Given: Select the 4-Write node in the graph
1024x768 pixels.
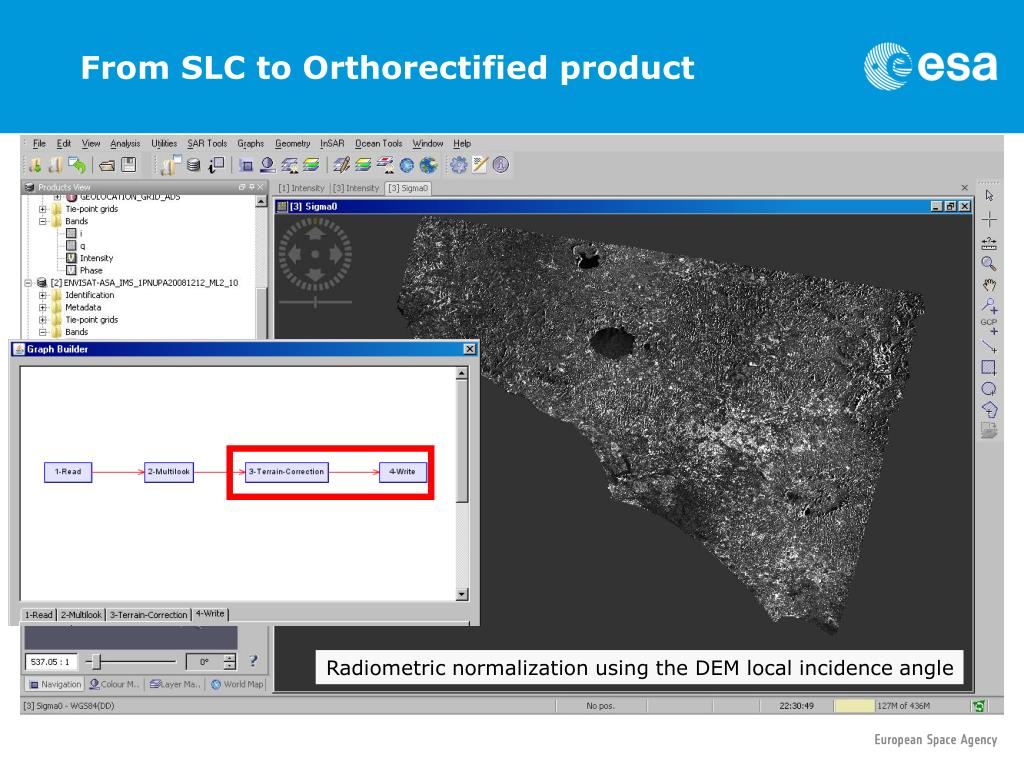Looking at the screenshot, I should point(403,472).
